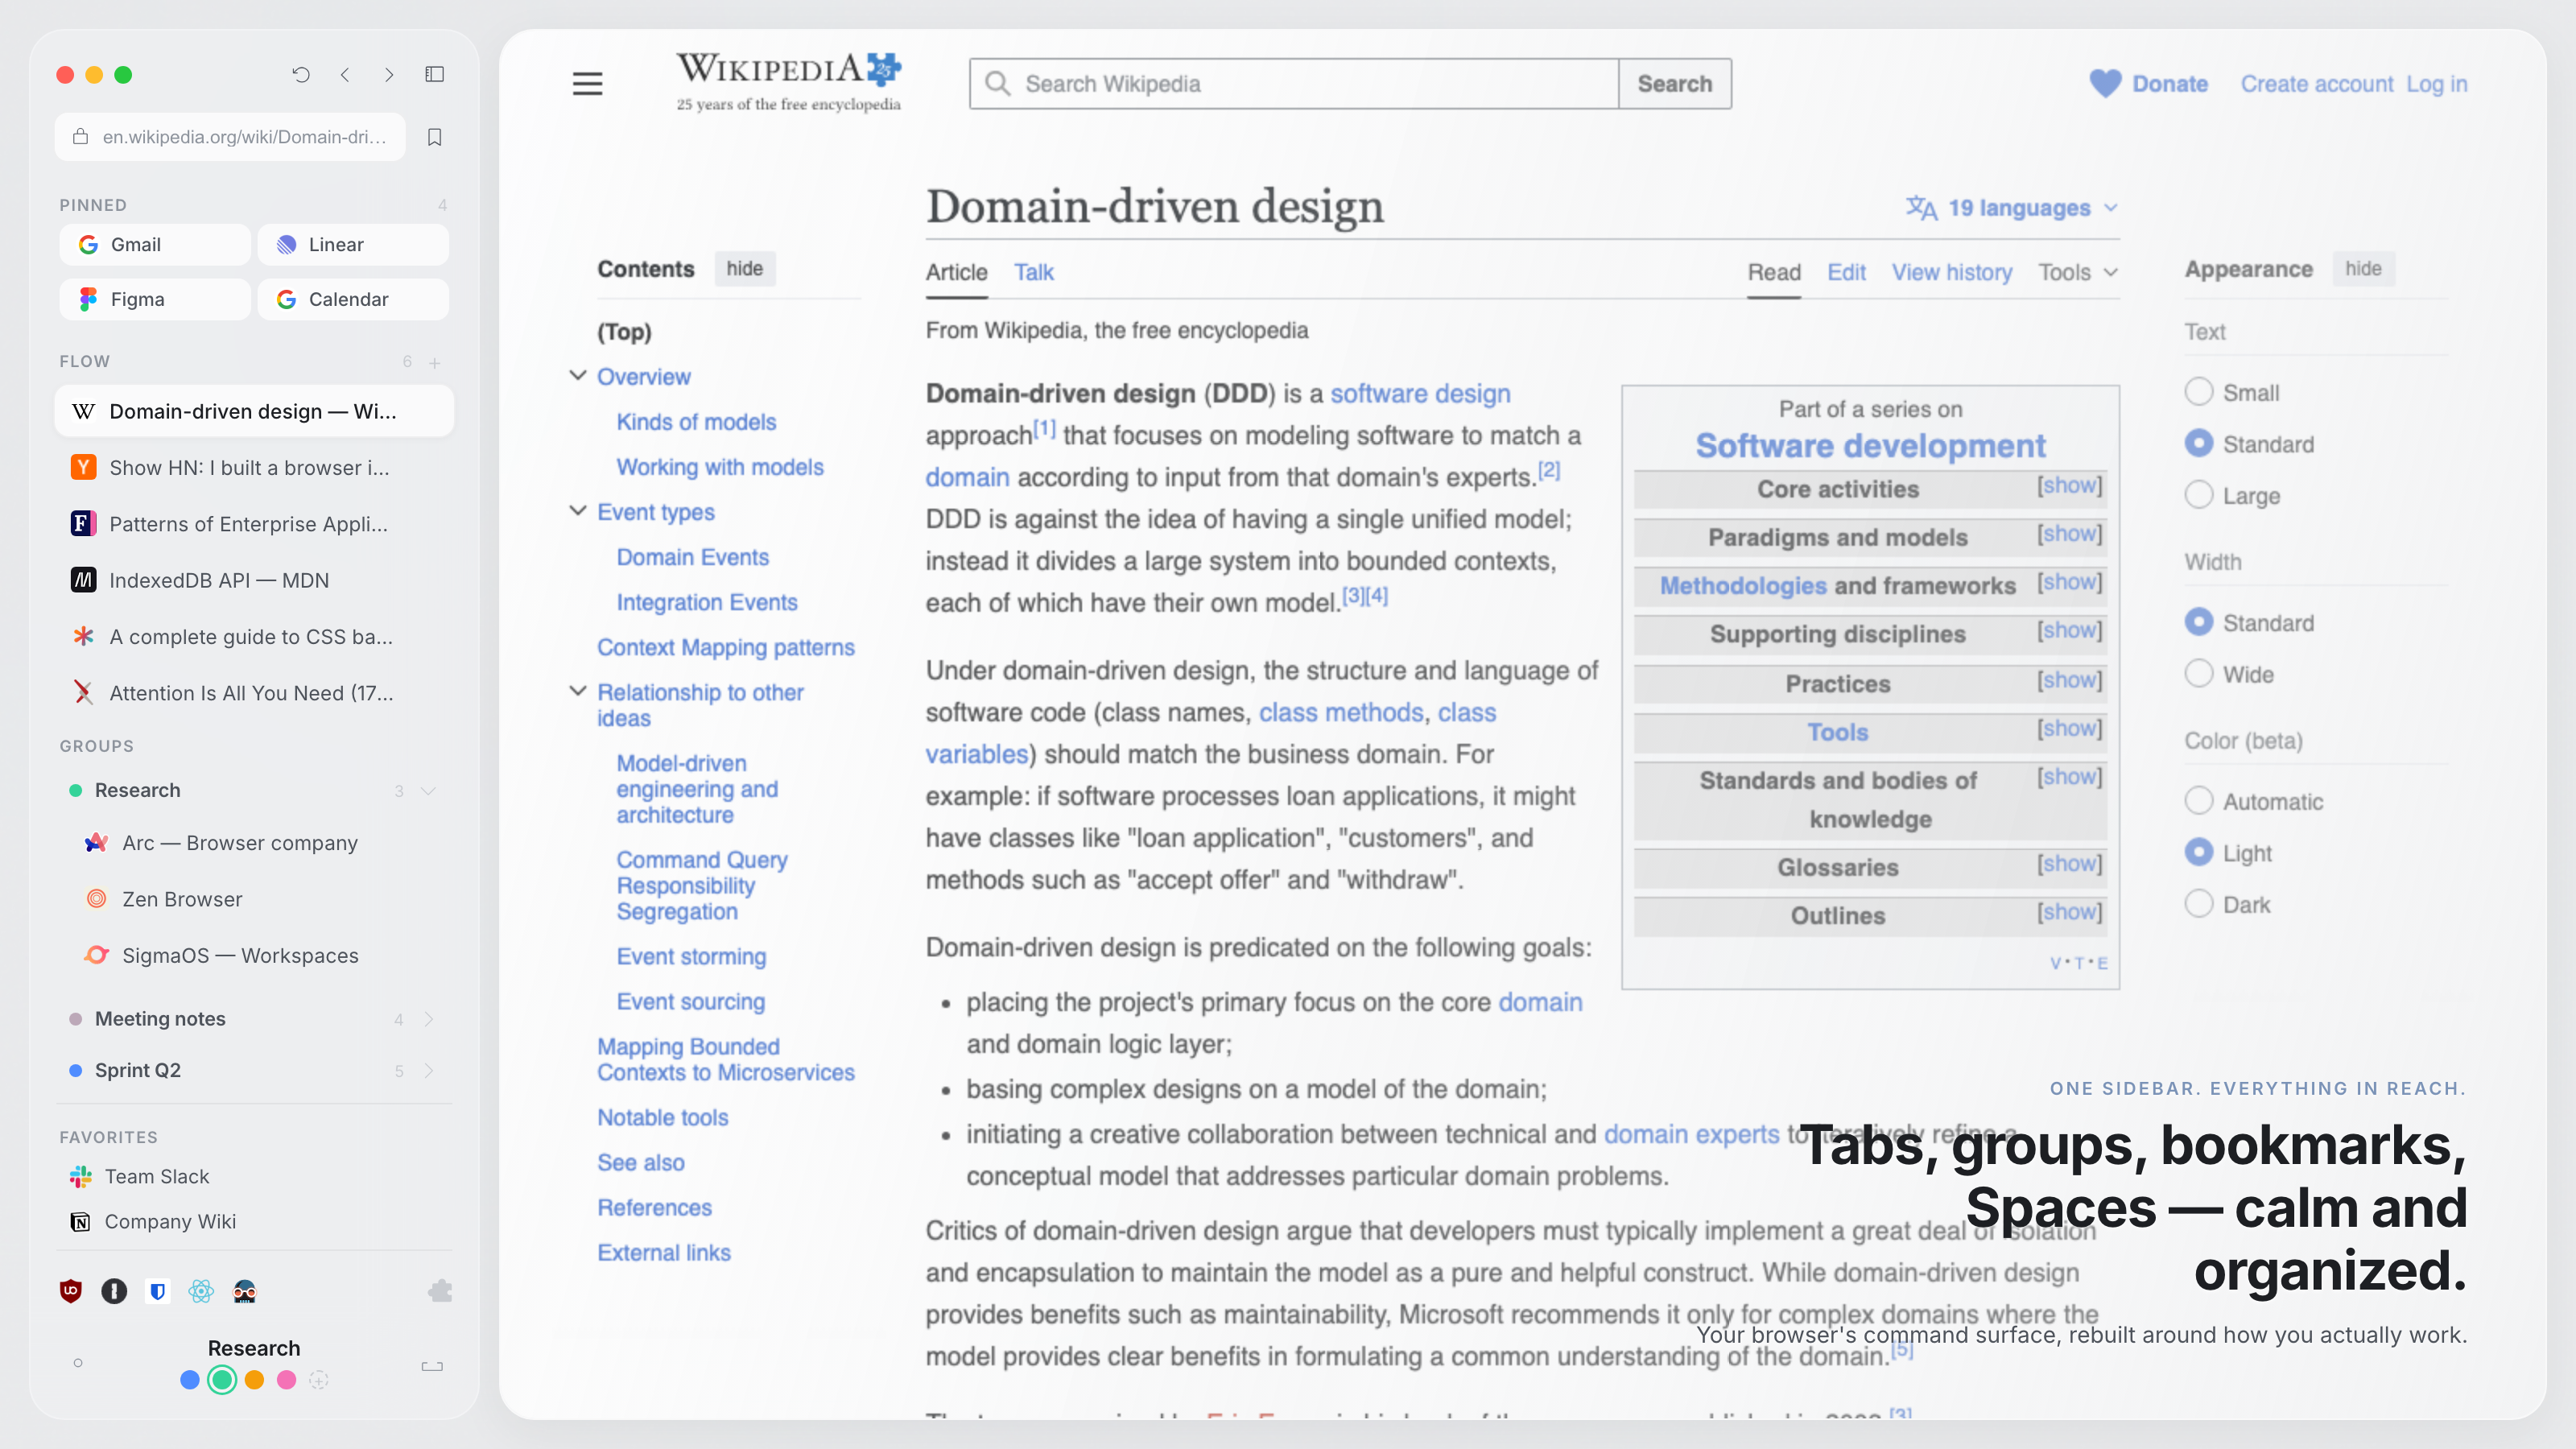Screen dimensions: 2576x1449
Task: Select Wide width option
Action: pos(2198,674)
